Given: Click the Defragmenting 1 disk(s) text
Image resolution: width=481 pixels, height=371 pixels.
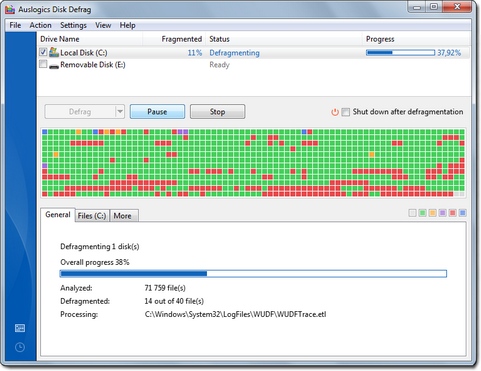Looking at the screenshot, I should [100, 247].
